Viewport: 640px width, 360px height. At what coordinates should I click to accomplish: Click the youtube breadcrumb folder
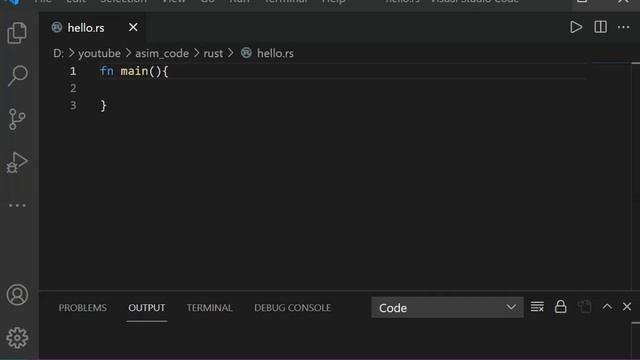point(99,53)
